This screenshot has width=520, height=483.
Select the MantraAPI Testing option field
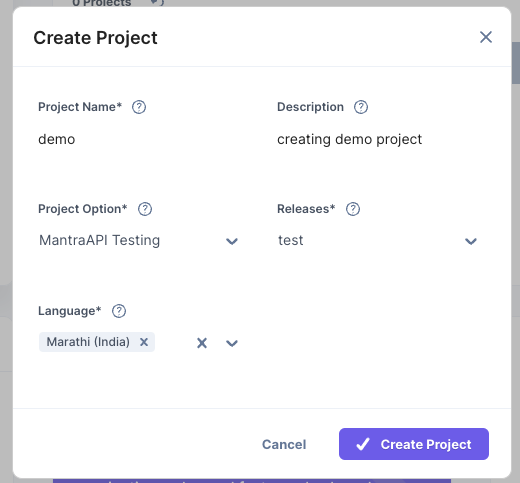pos(138,241)
